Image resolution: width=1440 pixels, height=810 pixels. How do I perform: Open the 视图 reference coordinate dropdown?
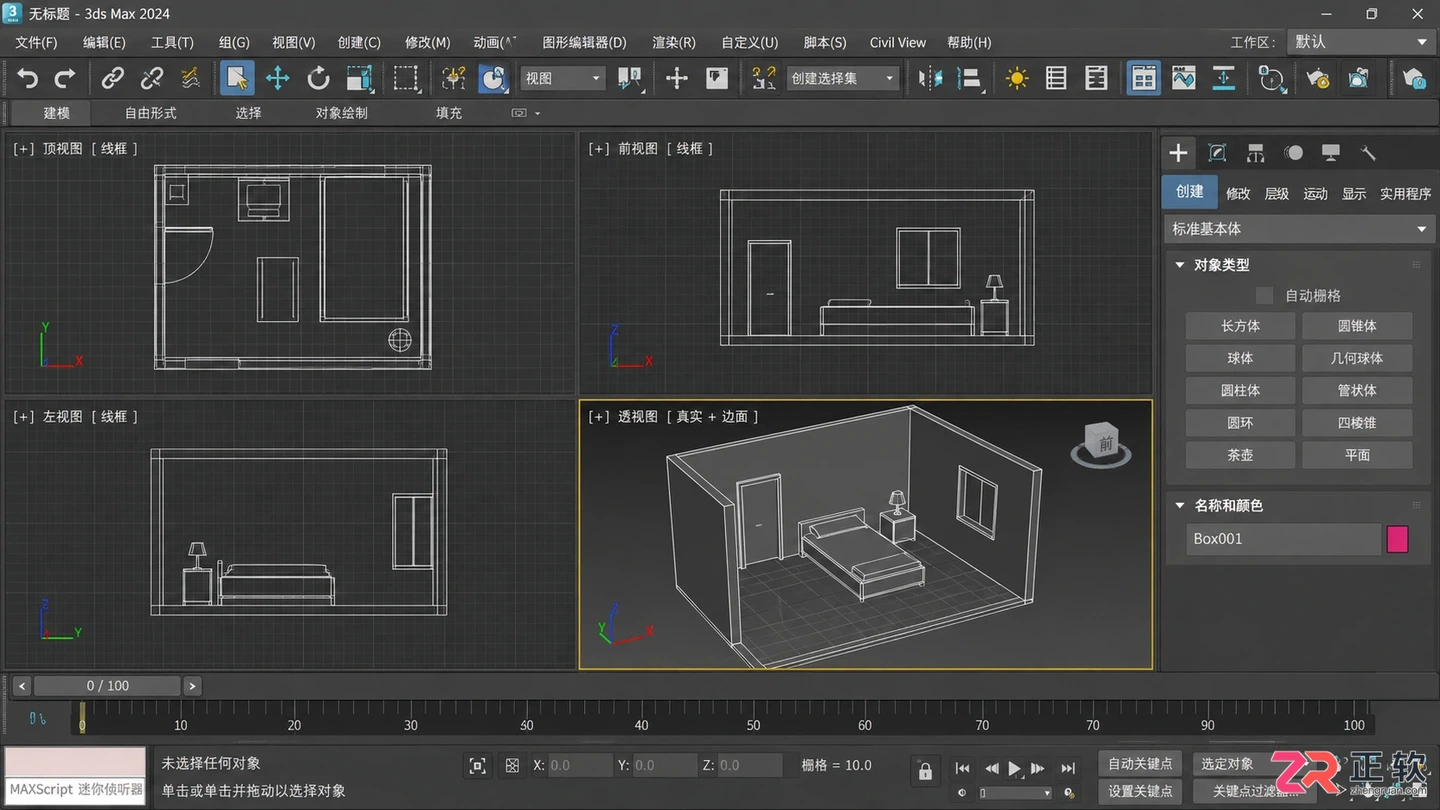tap(563, 78)
